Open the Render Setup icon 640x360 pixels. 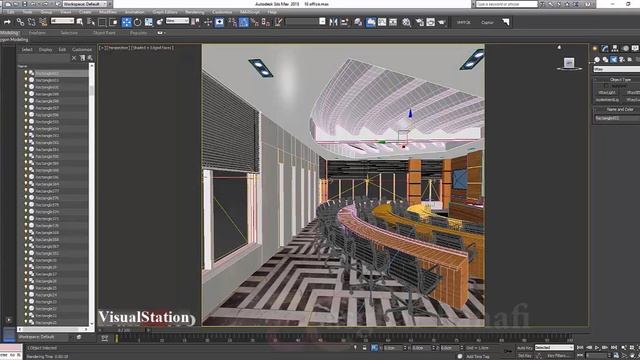tap(420, 22)
